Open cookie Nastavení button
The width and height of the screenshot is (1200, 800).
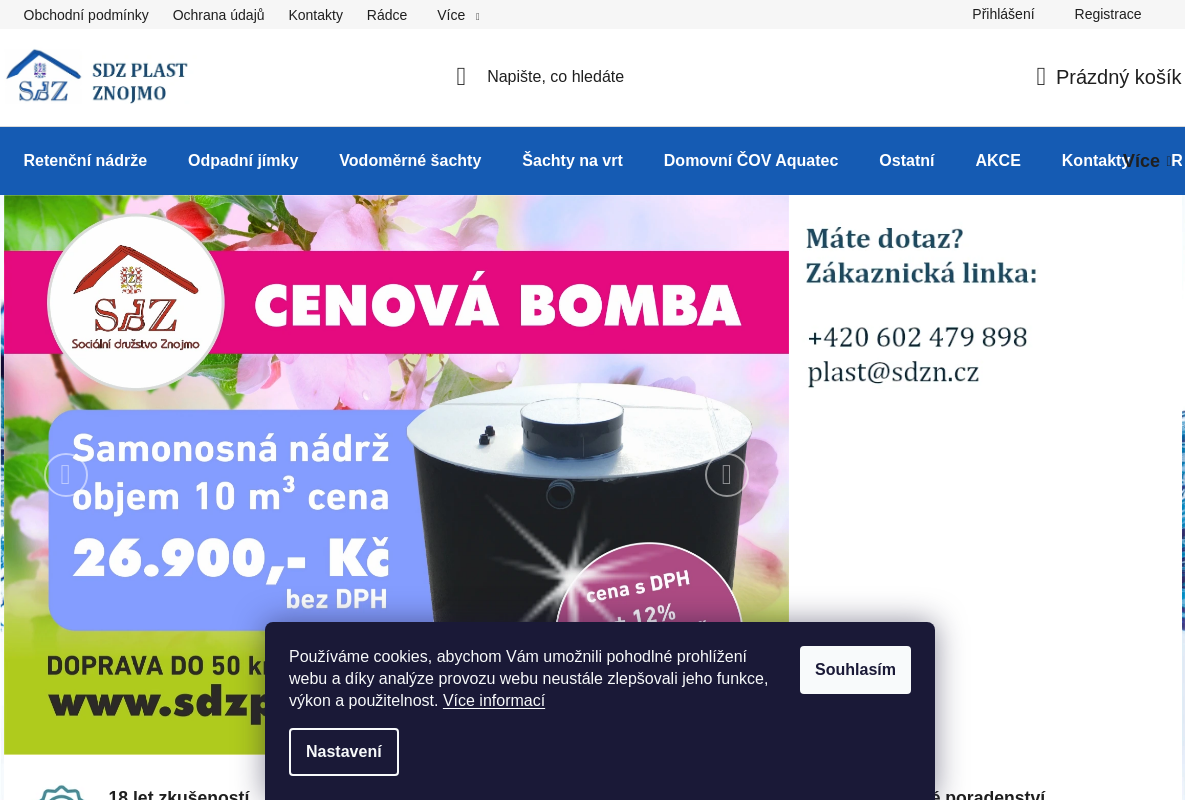[344, 752]
